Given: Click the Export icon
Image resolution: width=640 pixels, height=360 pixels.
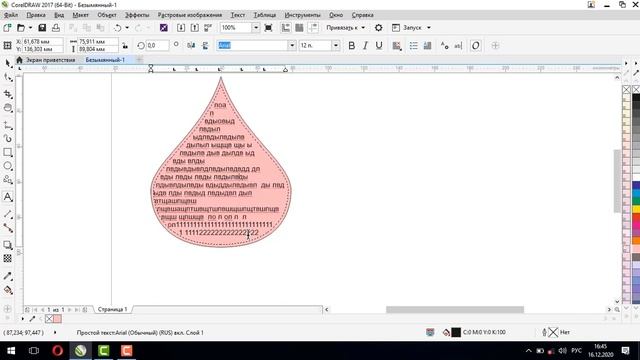Looking at the screenshot, I should tap(195, 28).
